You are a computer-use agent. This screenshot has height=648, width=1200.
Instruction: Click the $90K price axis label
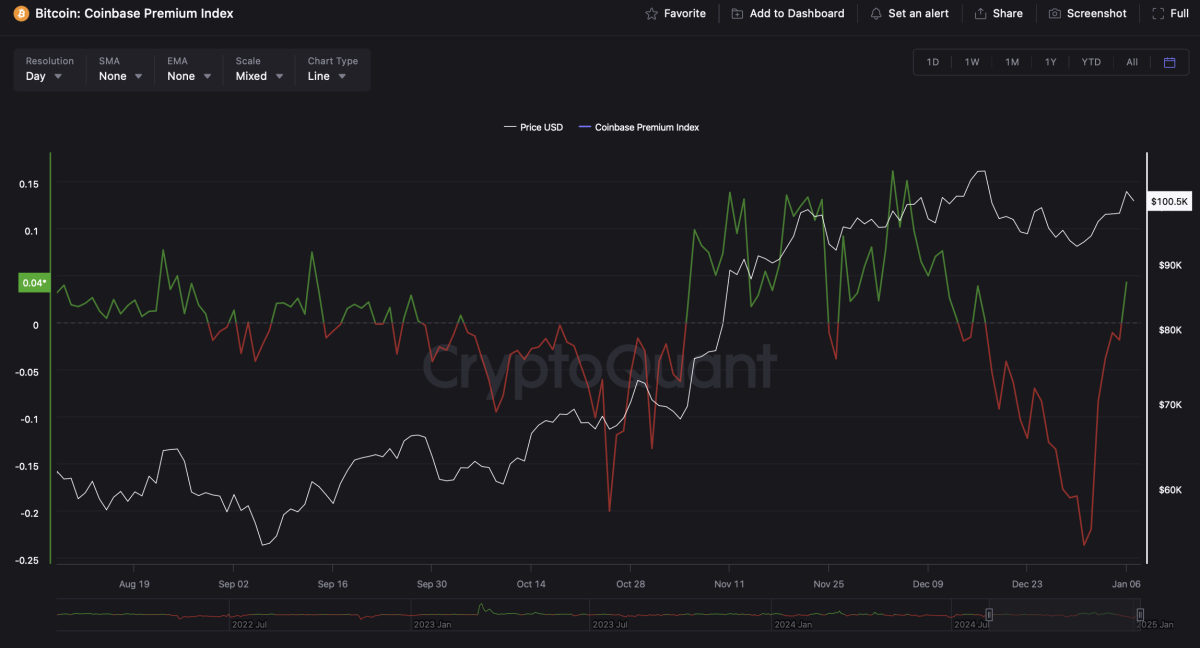tap(1171, 265)
